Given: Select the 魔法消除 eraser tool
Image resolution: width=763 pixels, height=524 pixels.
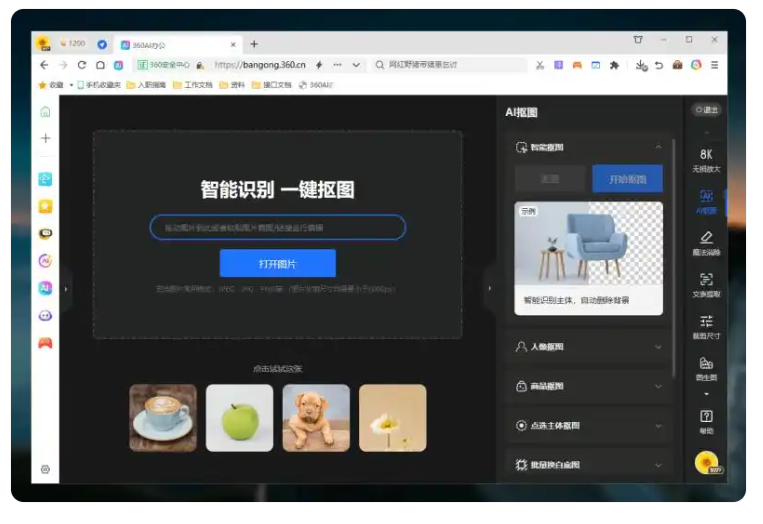Looking at the screenshot, I should click(706, 243).
